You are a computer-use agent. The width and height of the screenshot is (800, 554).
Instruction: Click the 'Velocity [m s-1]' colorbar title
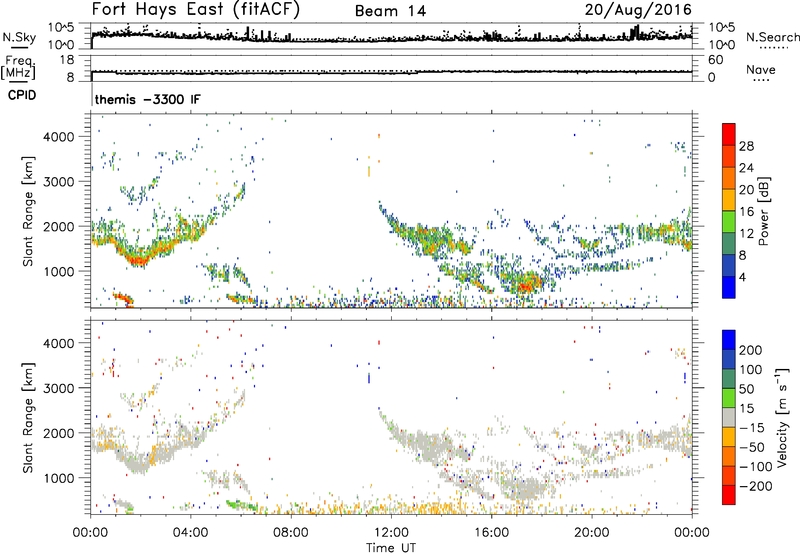pos(783,417)
